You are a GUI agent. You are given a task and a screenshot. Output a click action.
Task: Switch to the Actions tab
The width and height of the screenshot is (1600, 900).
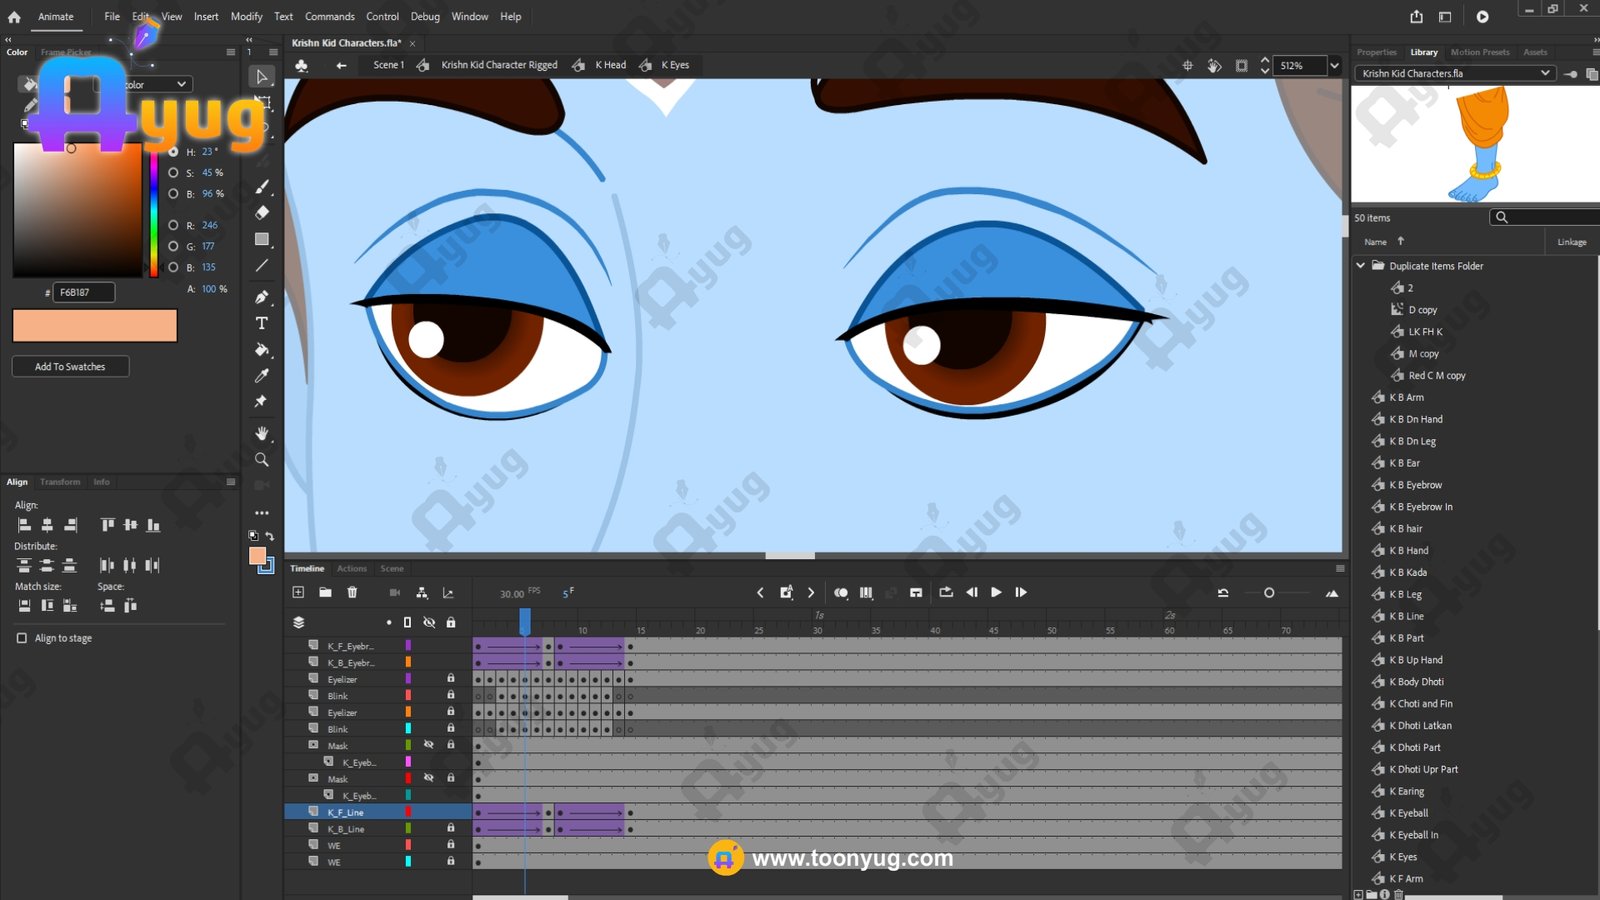tap(352, 568)
